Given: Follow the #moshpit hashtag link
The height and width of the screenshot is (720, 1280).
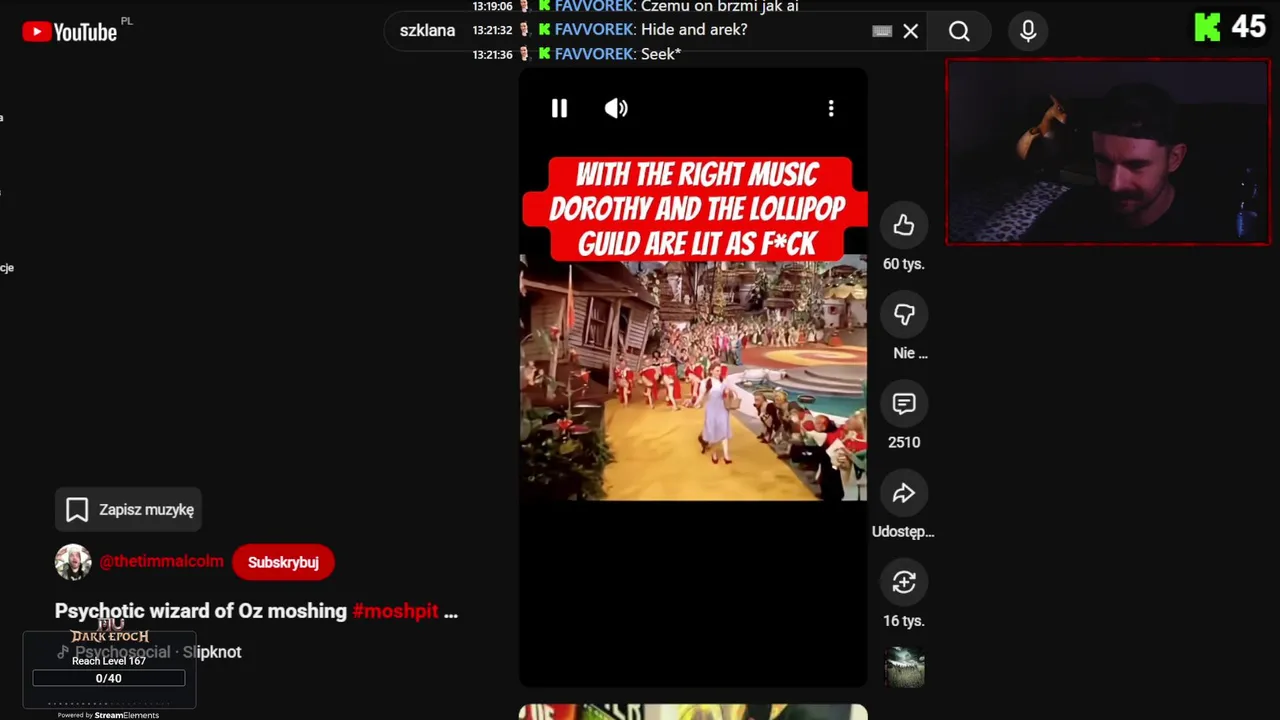Looking at the screenshot, I should tap(395, 611).
